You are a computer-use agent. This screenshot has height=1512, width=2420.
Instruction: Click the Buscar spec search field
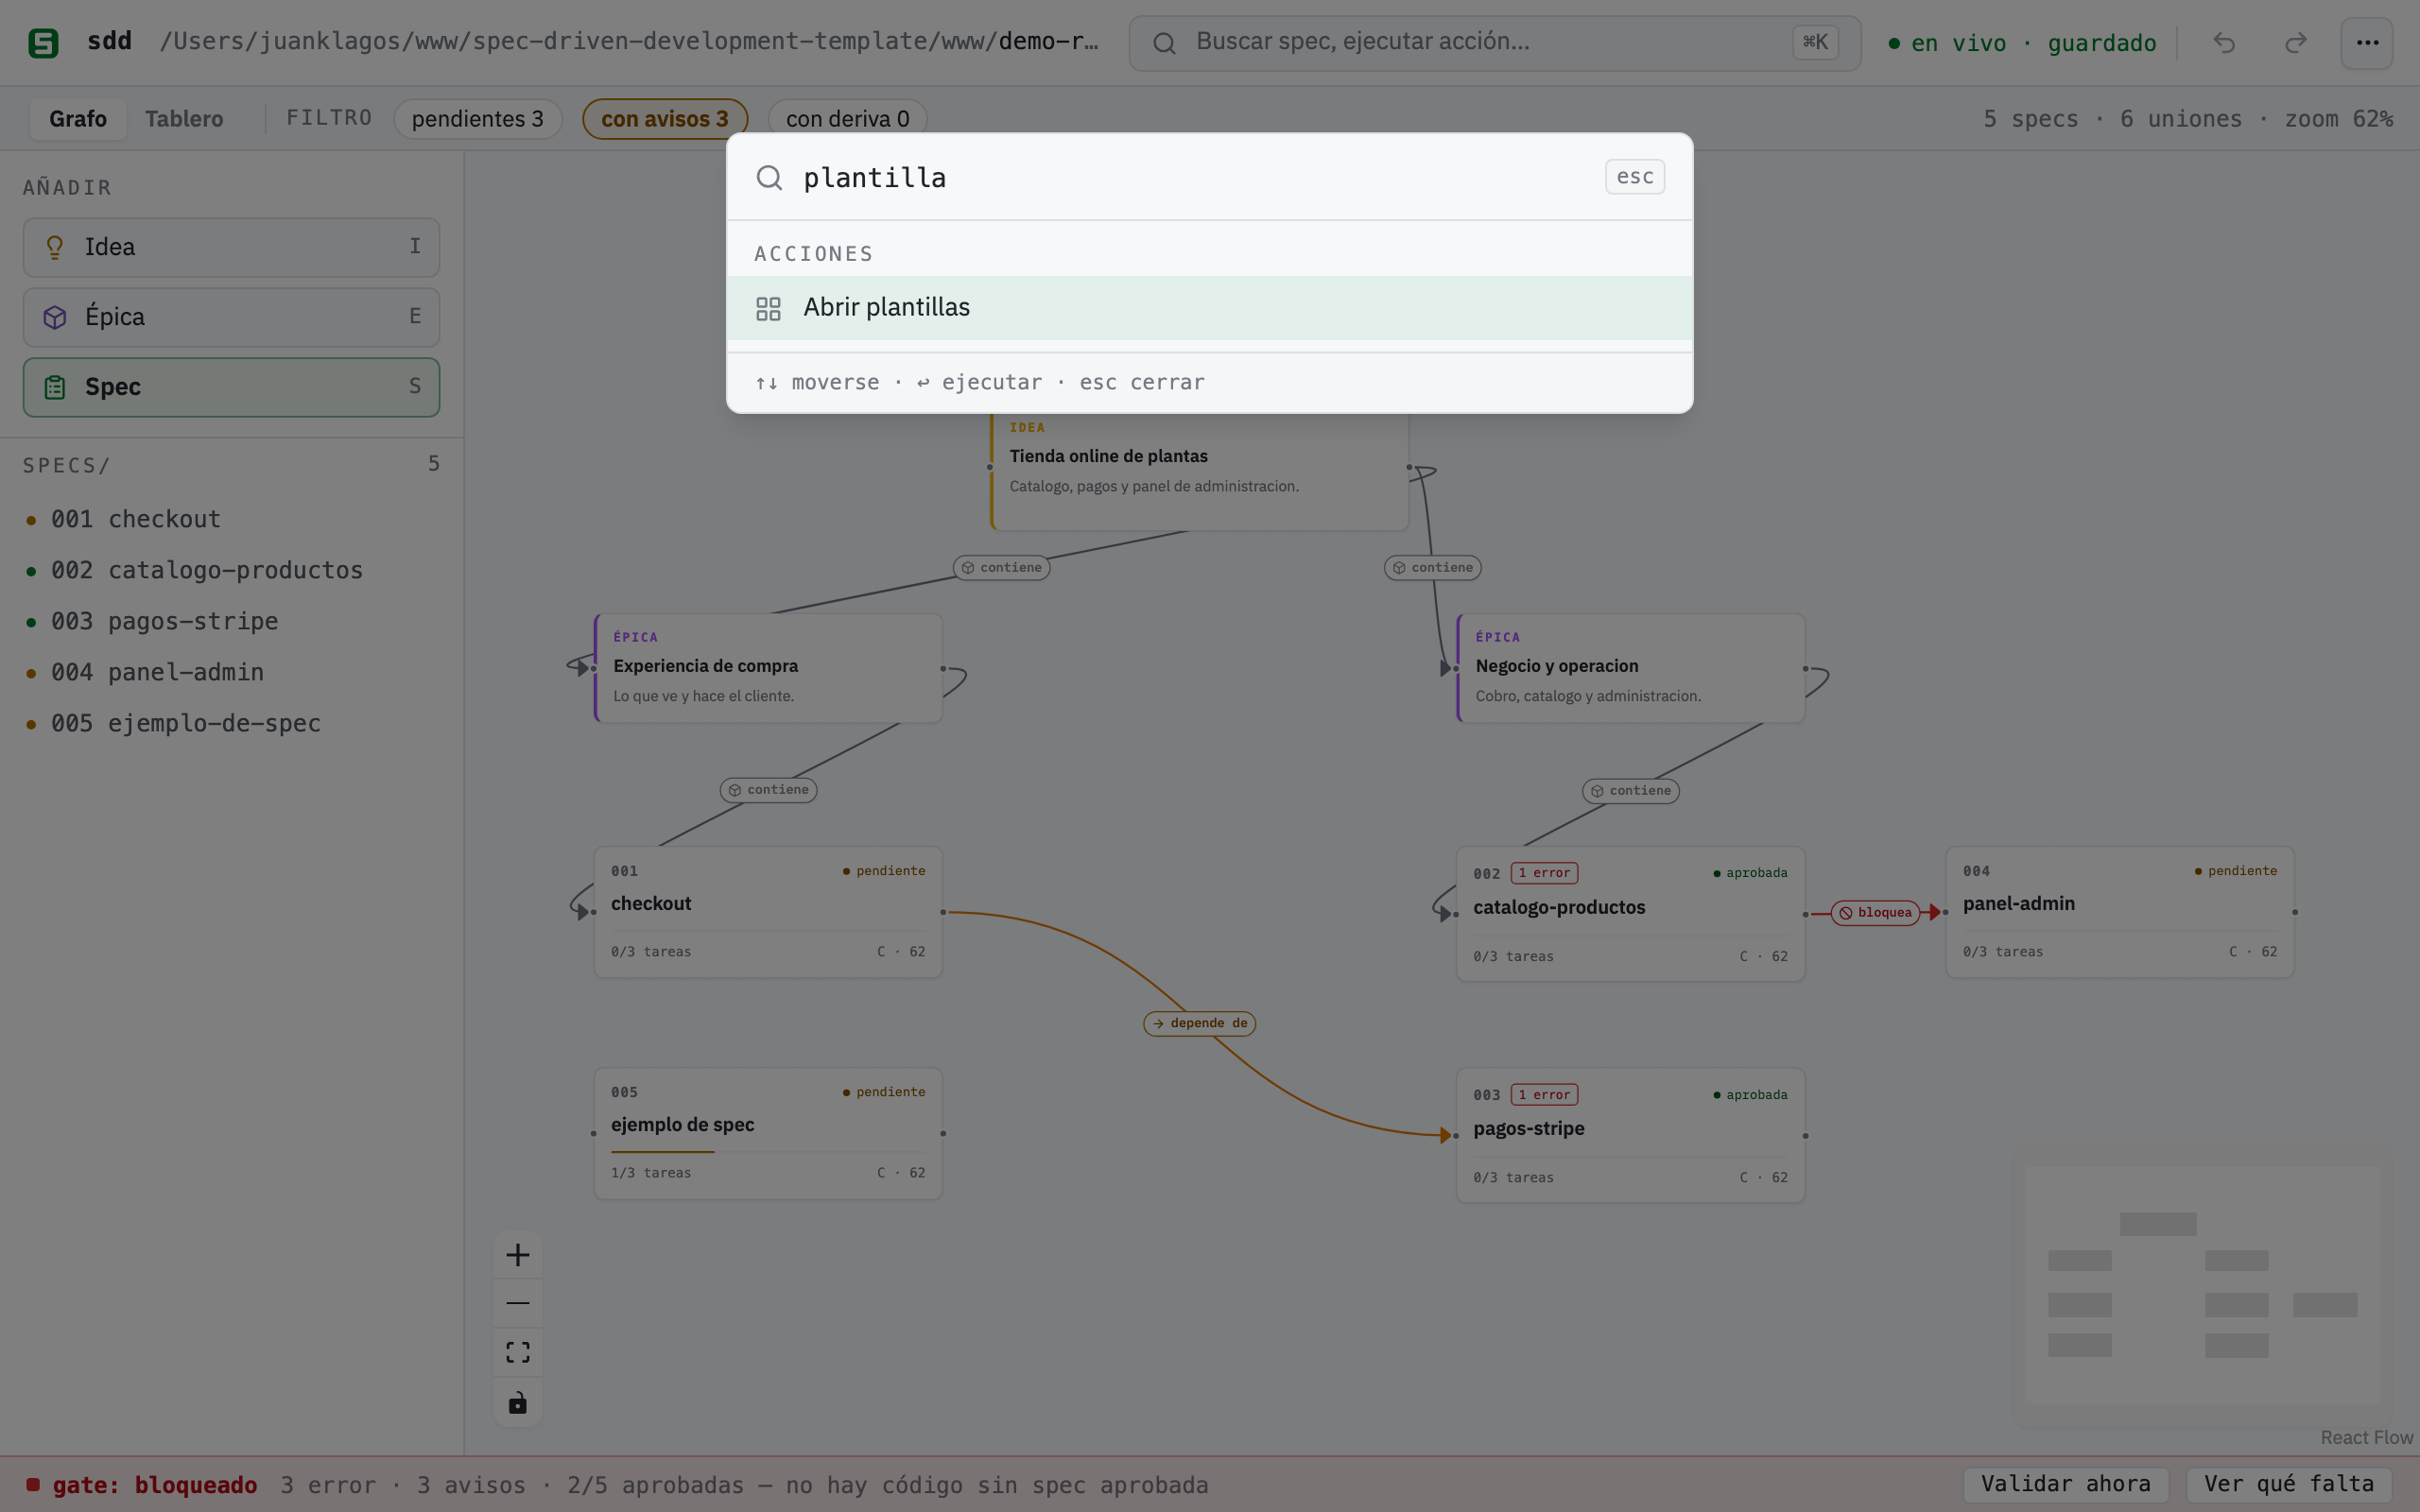click(x=1494, y=43)
